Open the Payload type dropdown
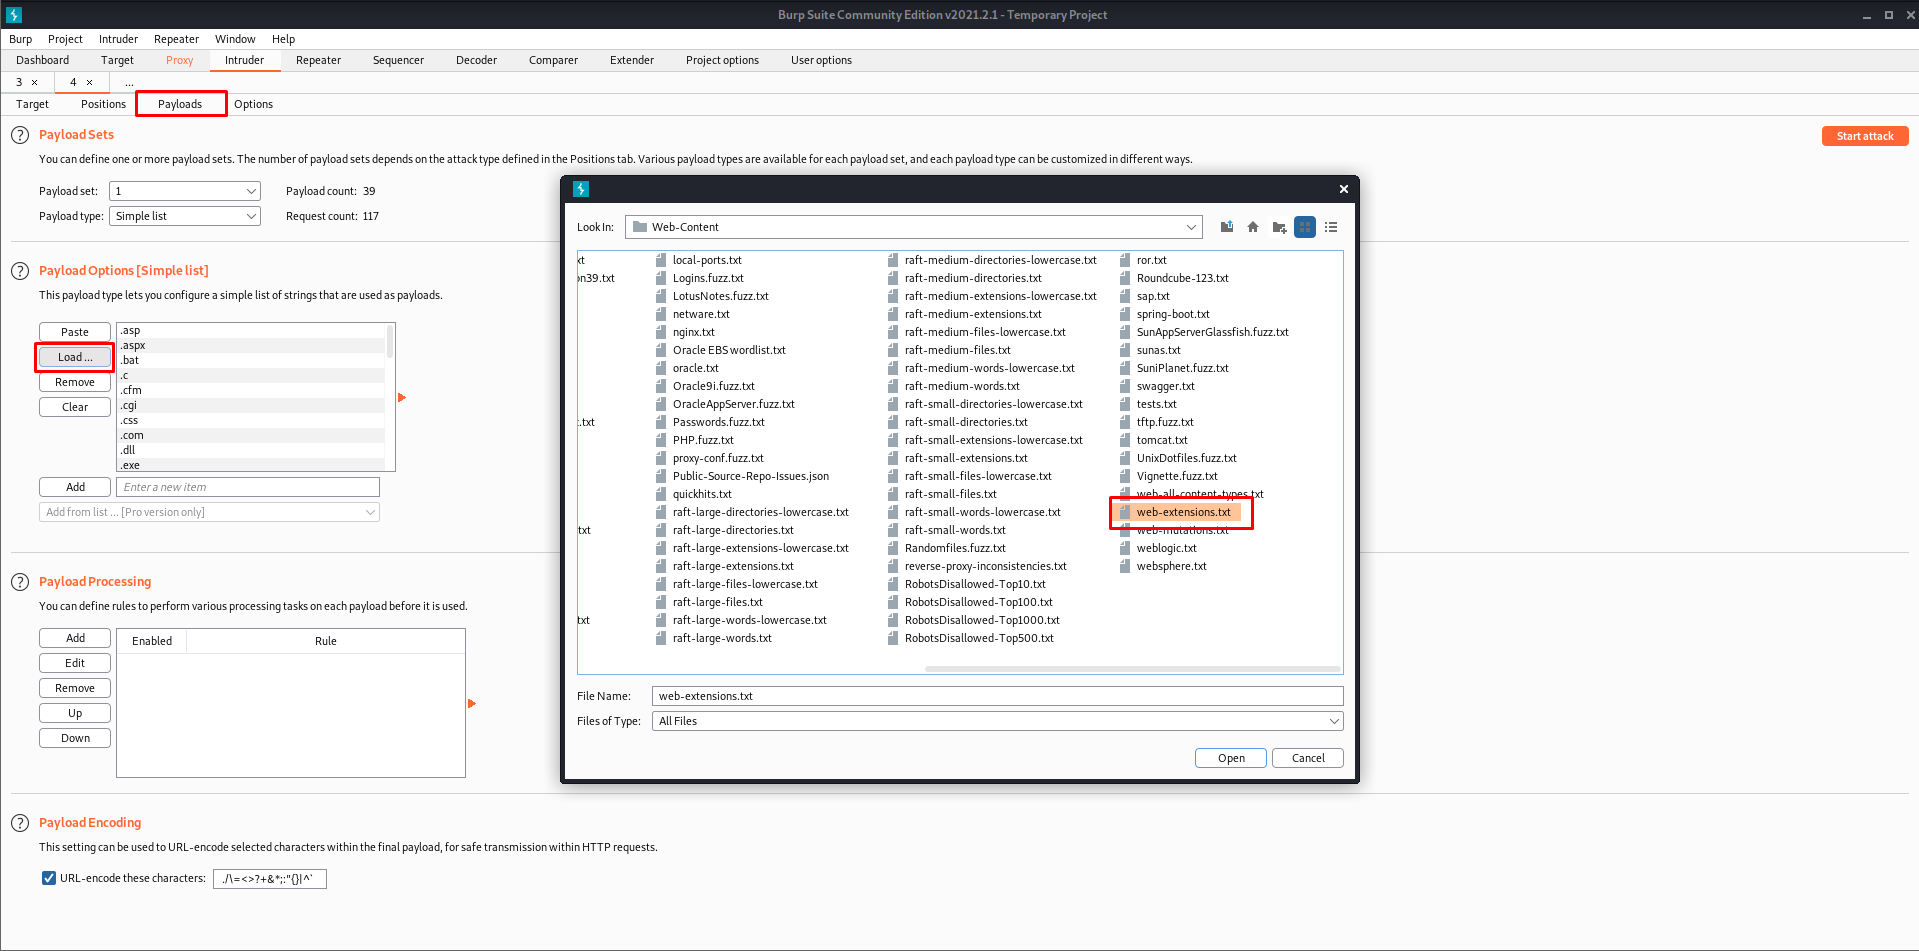 tap(184, 216)
